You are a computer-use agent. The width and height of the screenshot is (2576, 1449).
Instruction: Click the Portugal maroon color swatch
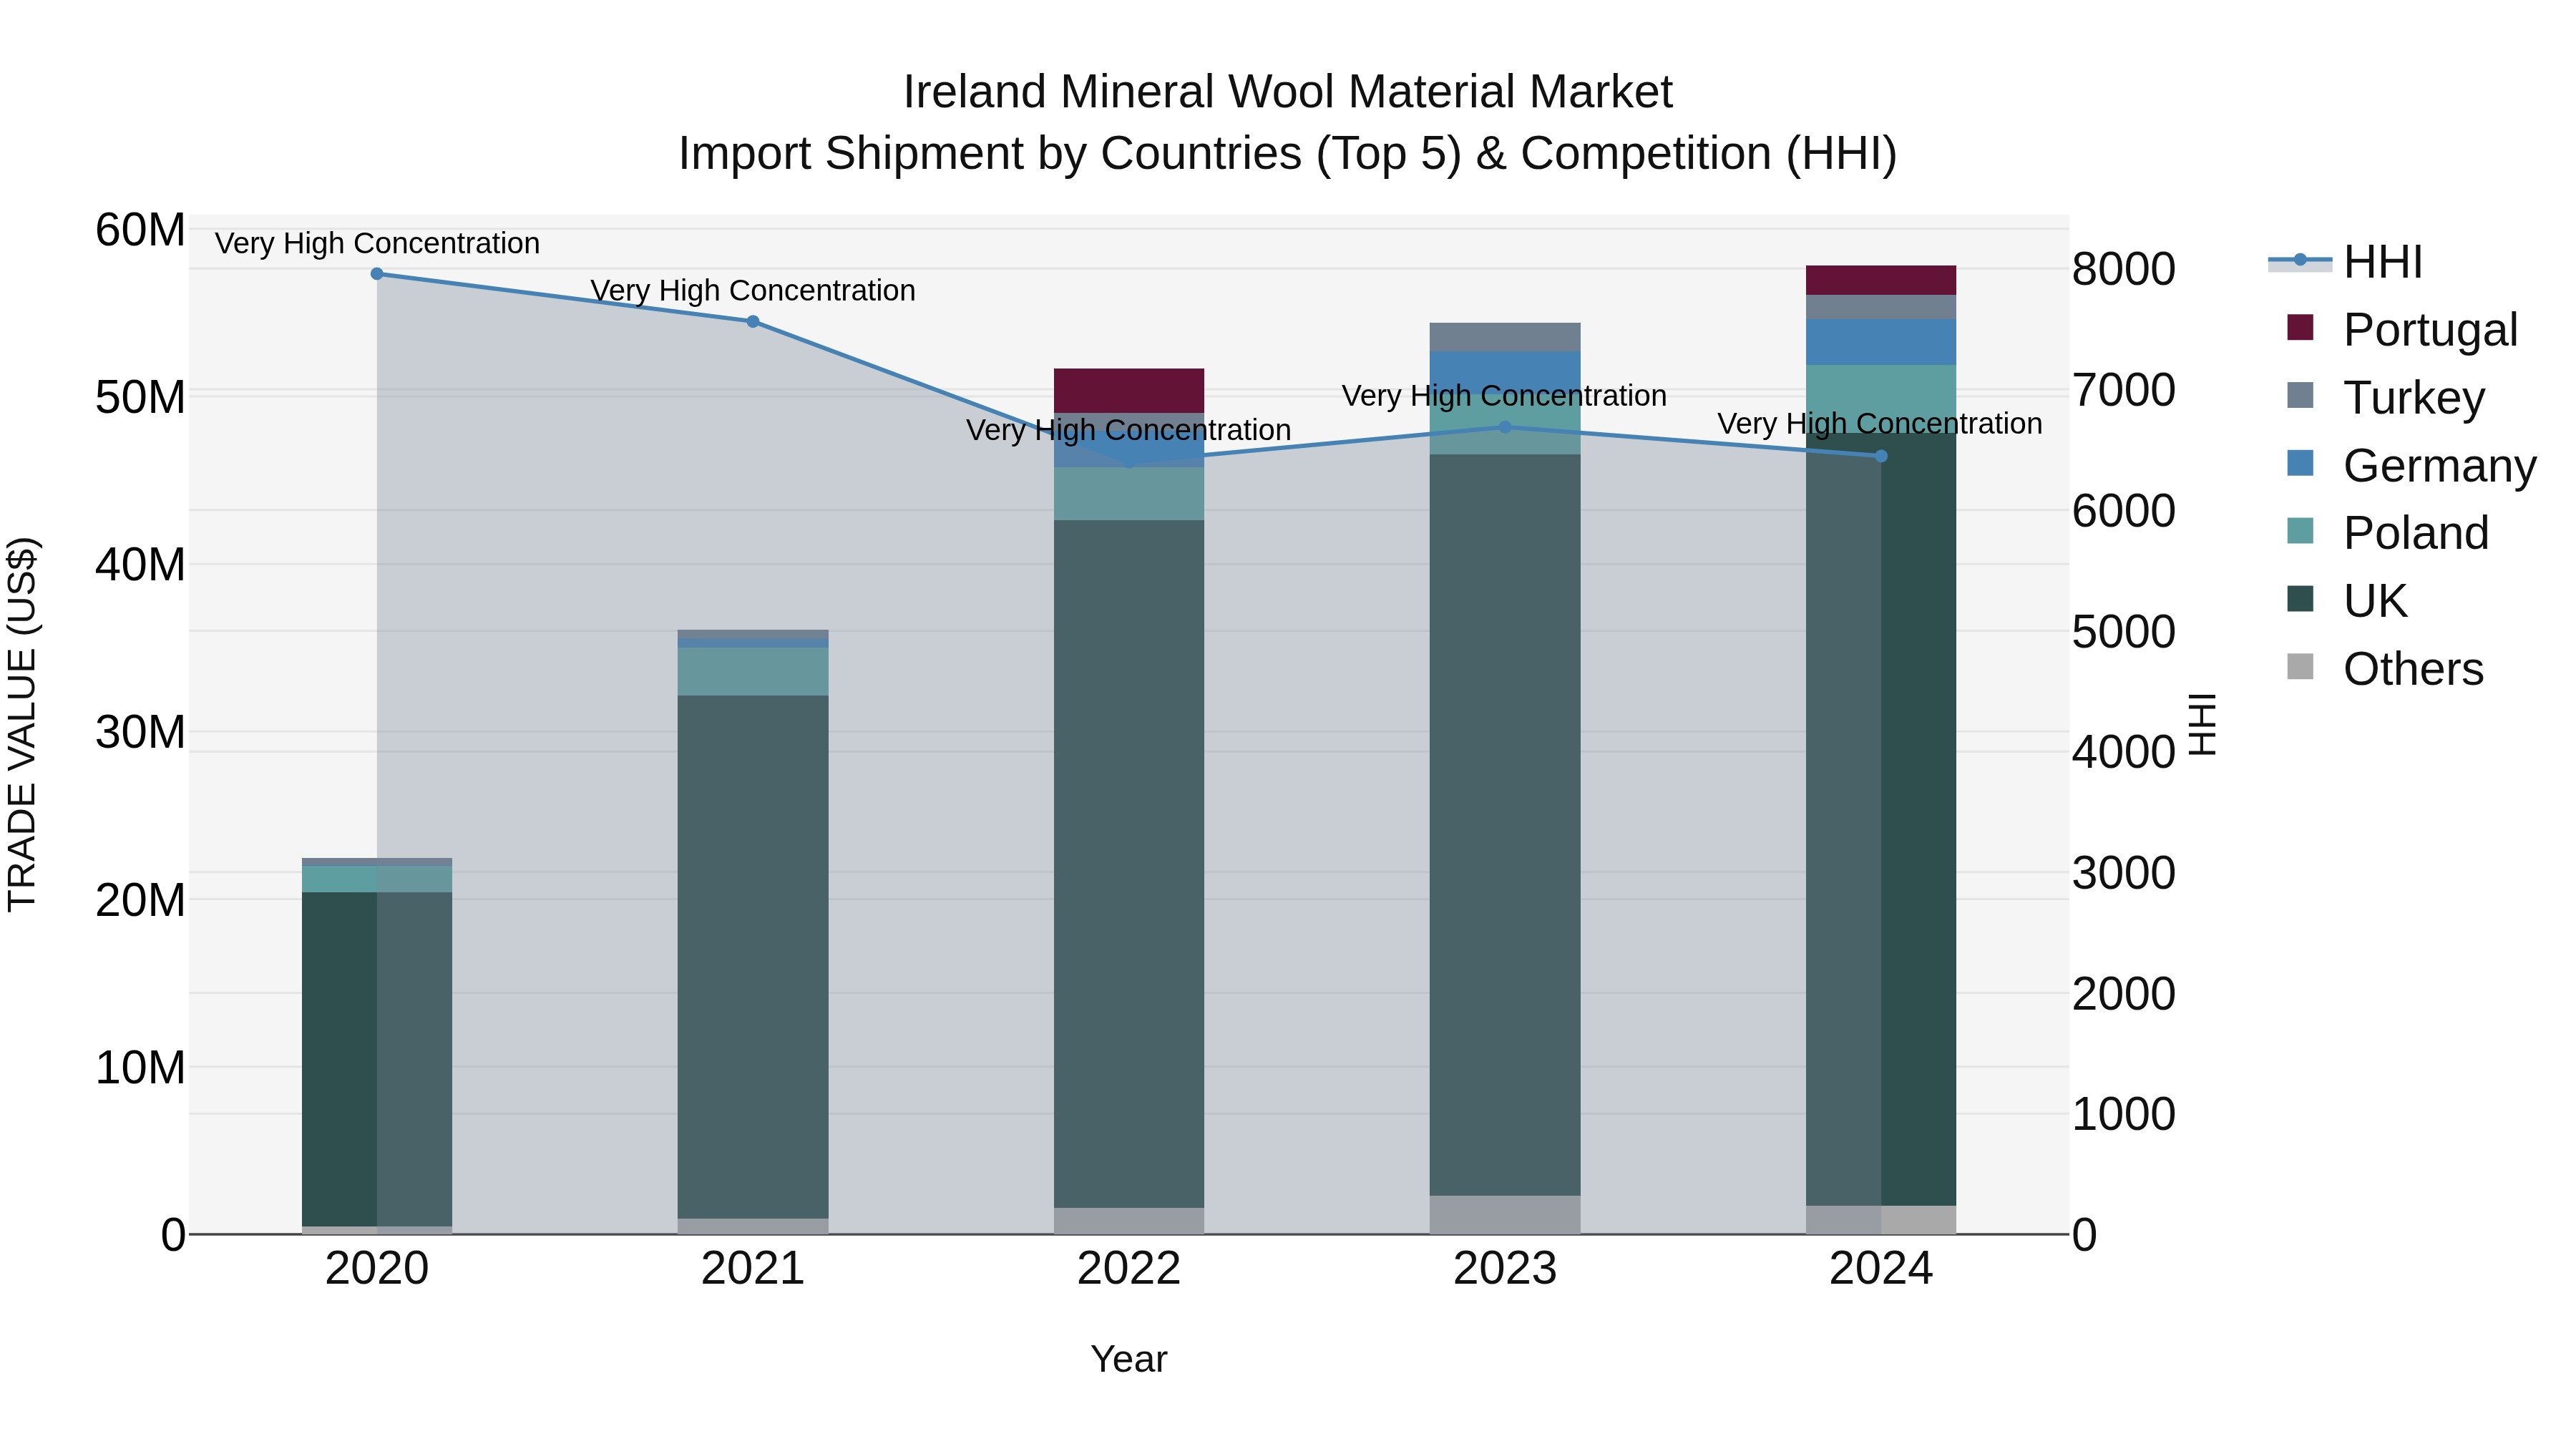pyautogui.click(x=2300, y=327)
